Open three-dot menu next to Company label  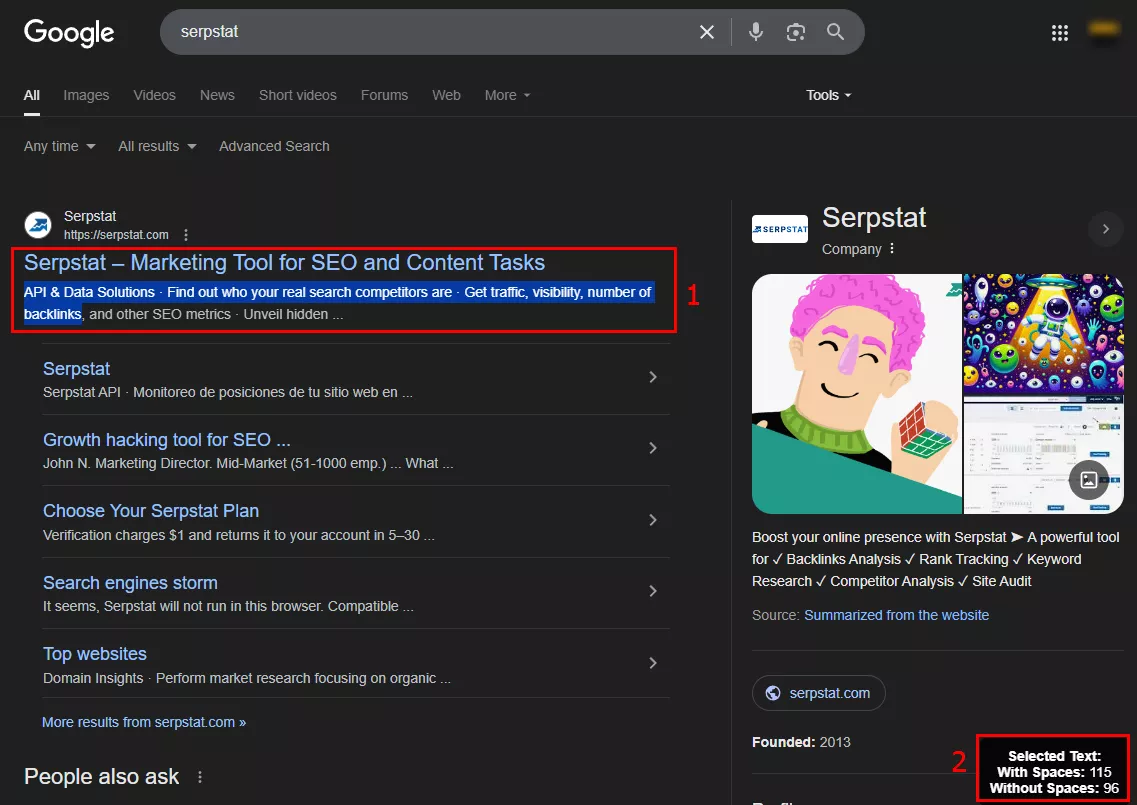point(892,249)
